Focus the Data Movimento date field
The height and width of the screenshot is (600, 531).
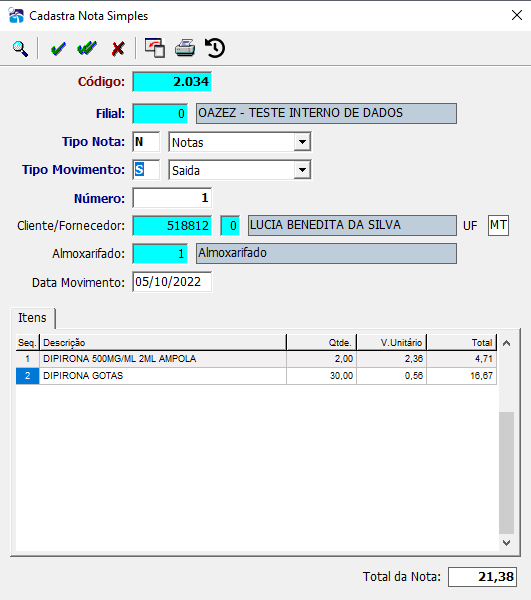[172, 282]
